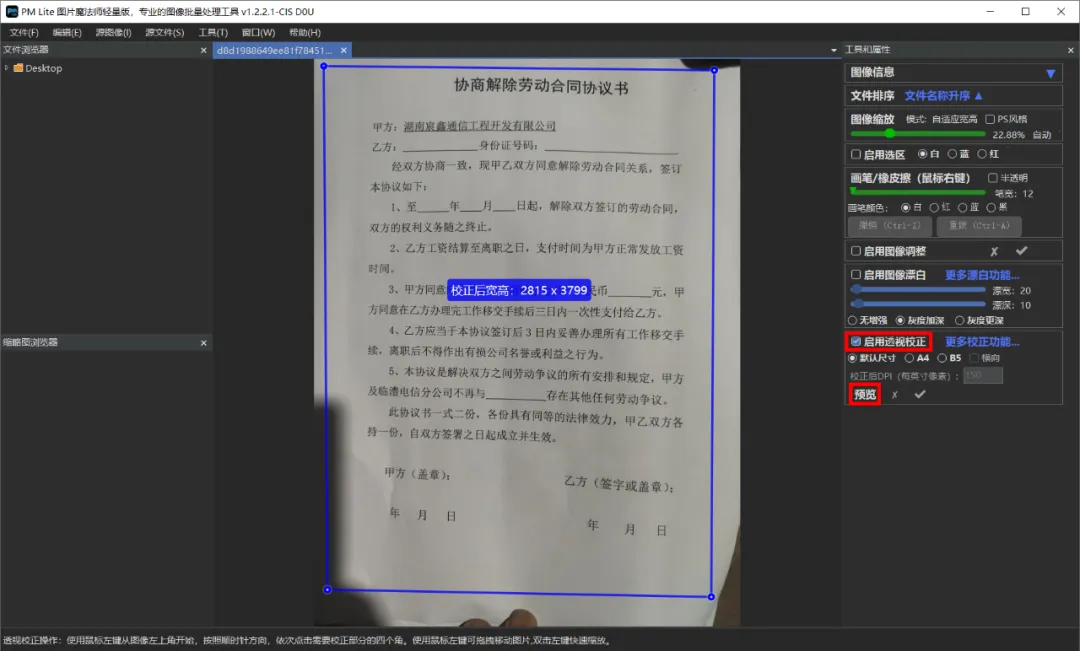Choose 黑 as the 画笔颜色
Screen dimensions: 1080x651
[x=990, y=207]
